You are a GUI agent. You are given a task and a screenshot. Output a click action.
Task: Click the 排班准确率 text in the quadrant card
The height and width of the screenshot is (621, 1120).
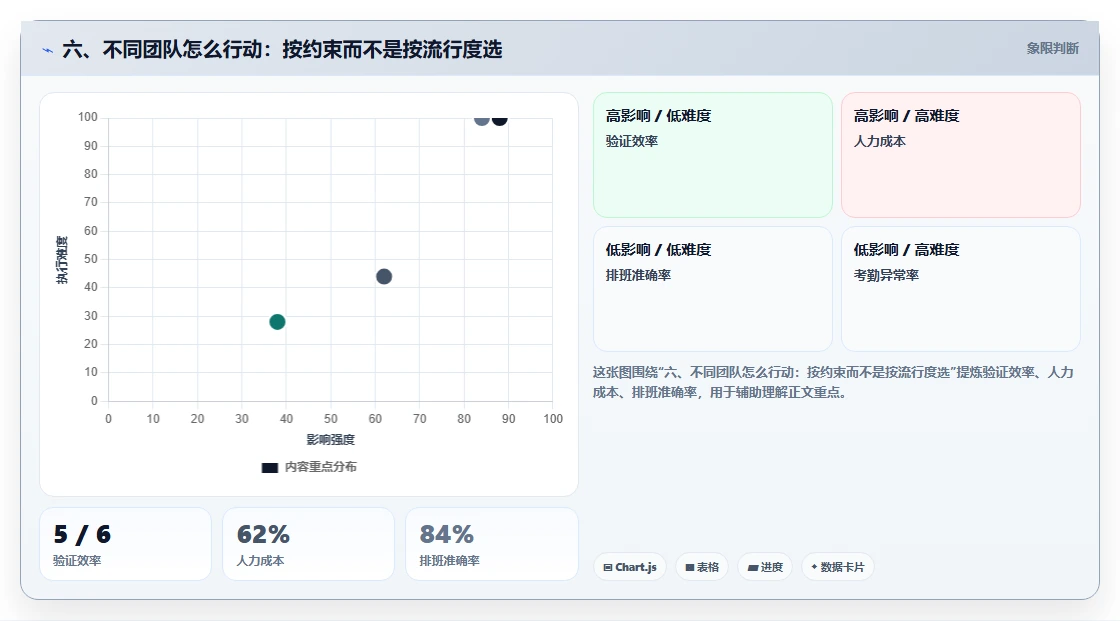pos(638,275)
